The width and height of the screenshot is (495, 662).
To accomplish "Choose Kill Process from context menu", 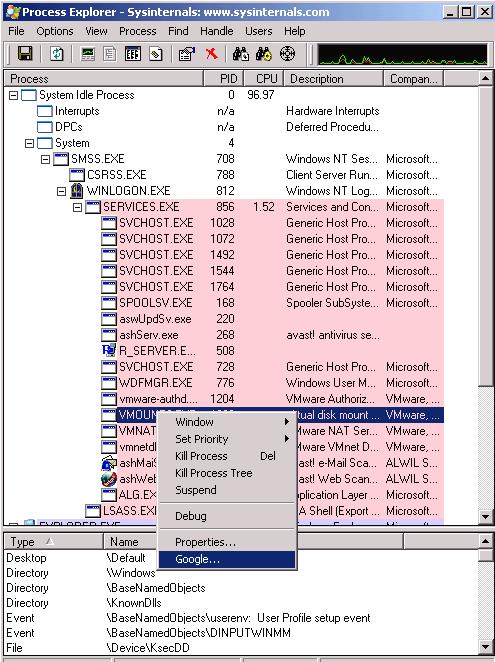I will [x=227, y=456].
